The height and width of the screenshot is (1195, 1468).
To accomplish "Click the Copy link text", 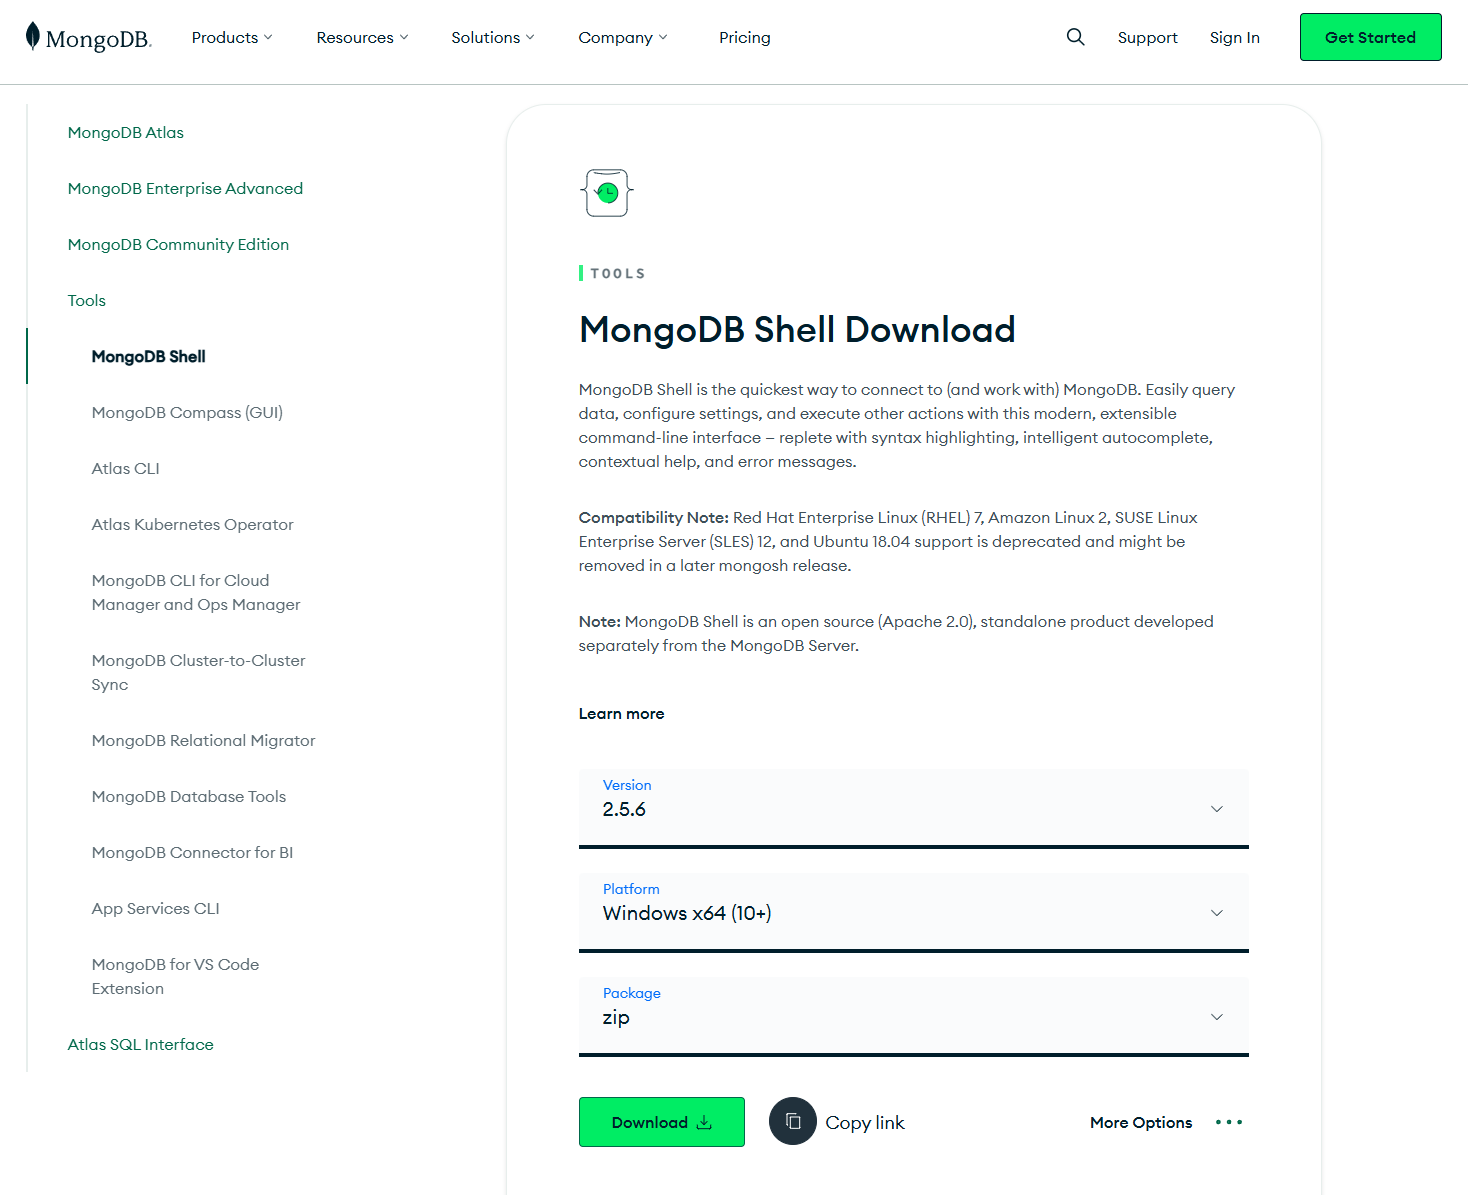I will tap(865, 1122).
